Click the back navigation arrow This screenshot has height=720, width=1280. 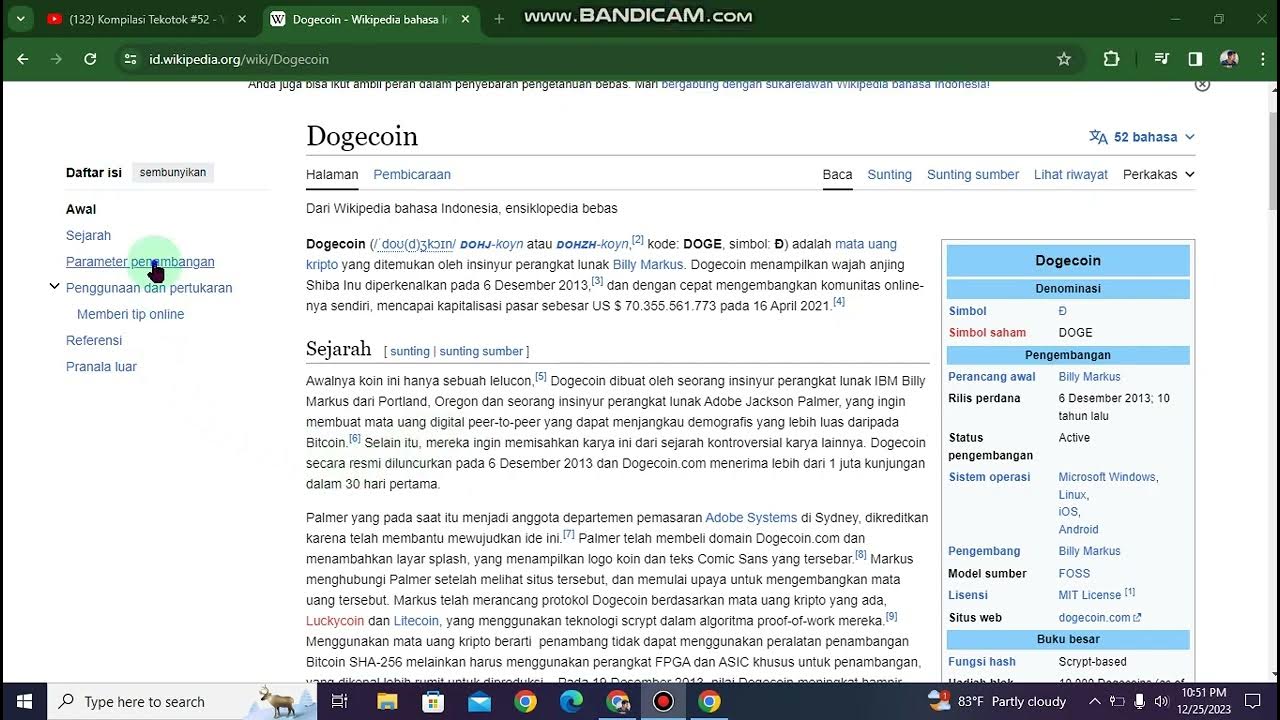coord(22,59)
